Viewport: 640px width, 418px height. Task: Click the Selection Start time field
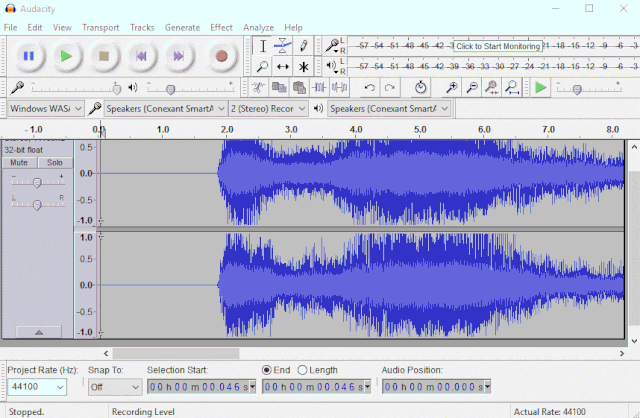click(202, 387)
